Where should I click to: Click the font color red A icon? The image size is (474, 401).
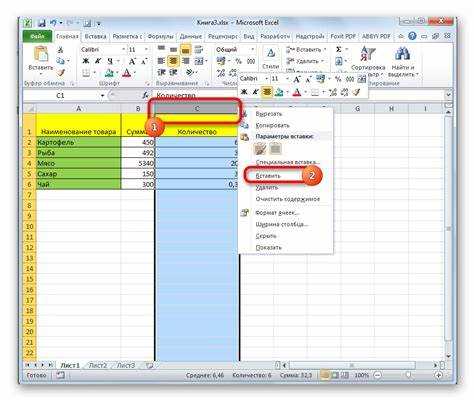[x=127, y=73]
